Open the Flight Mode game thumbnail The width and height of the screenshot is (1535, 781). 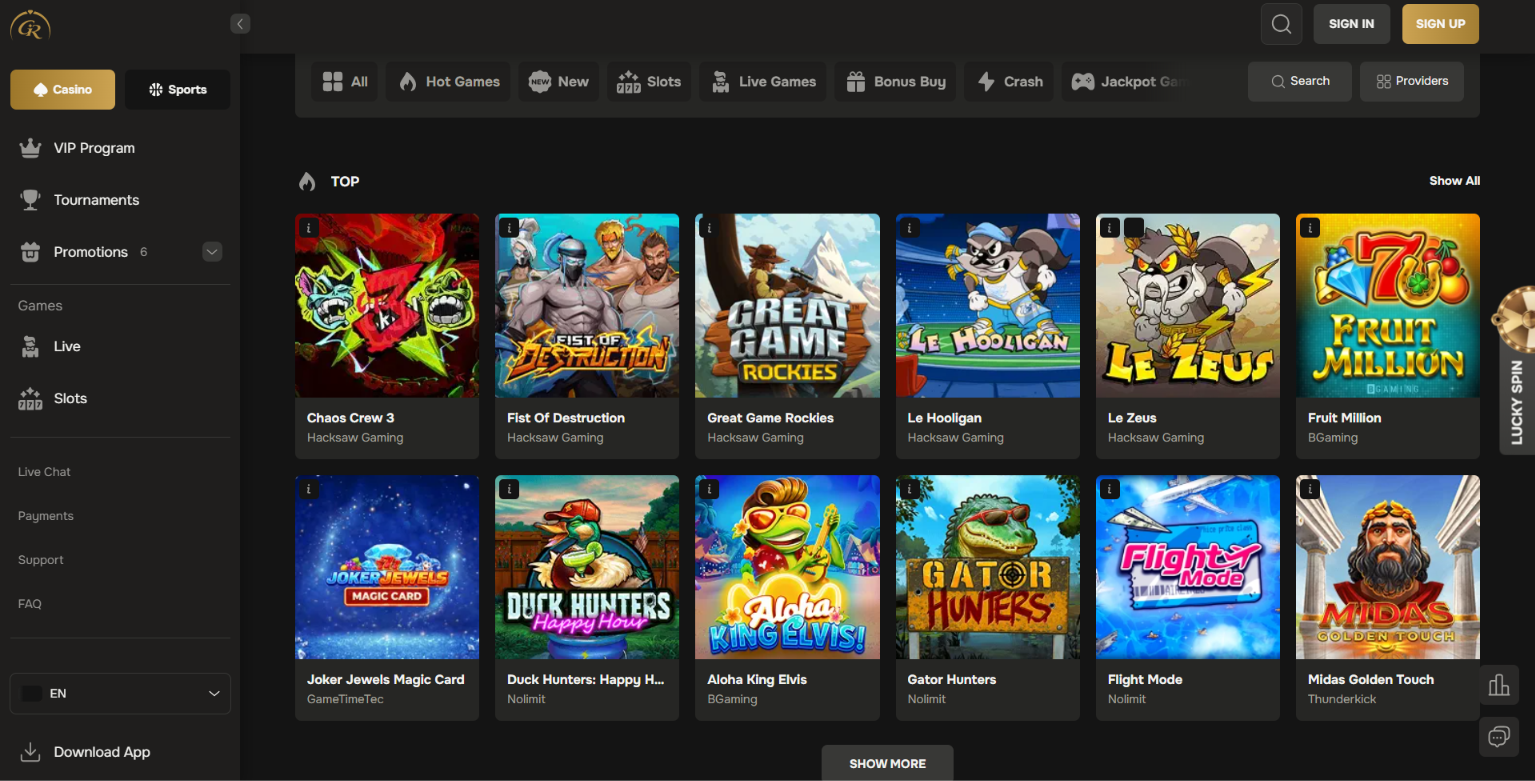tap(1188, 567)
